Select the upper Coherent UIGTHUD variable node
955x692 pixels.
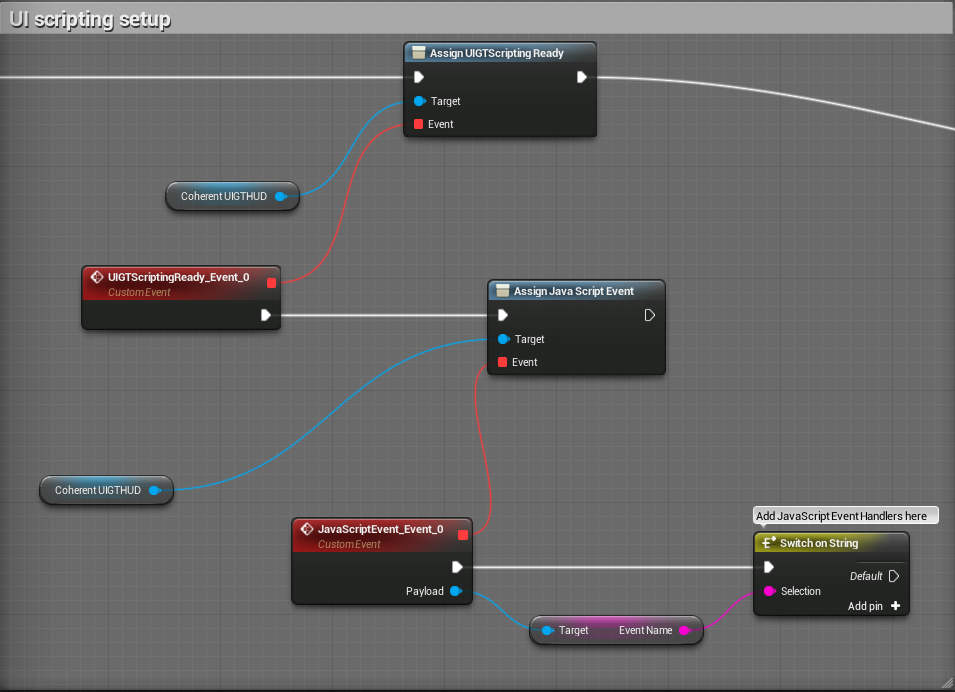(x=224, y=197)
